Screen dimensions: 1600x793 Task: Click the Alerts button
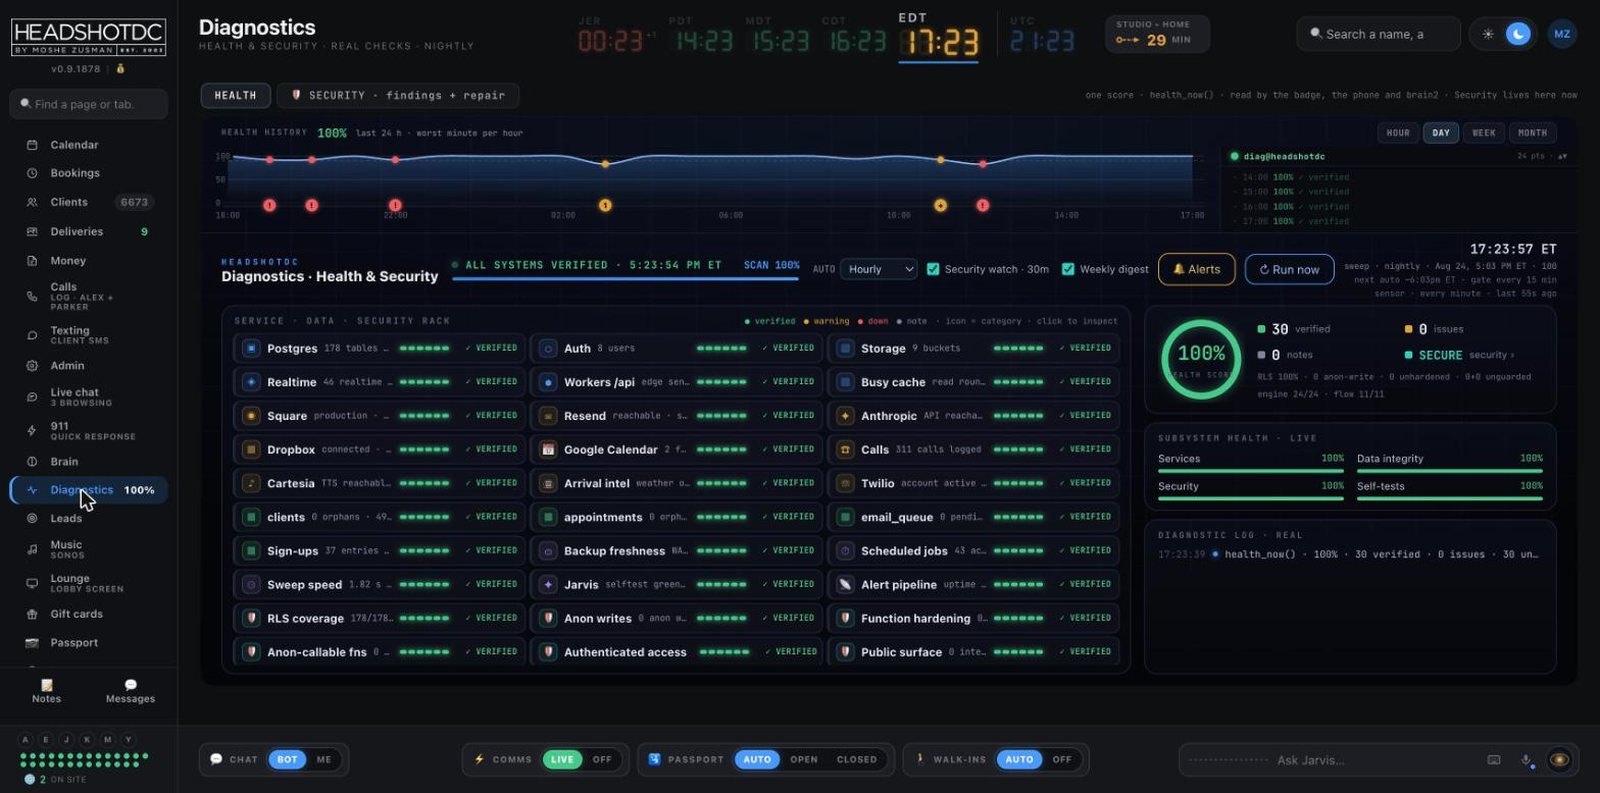pos(1197,269)
